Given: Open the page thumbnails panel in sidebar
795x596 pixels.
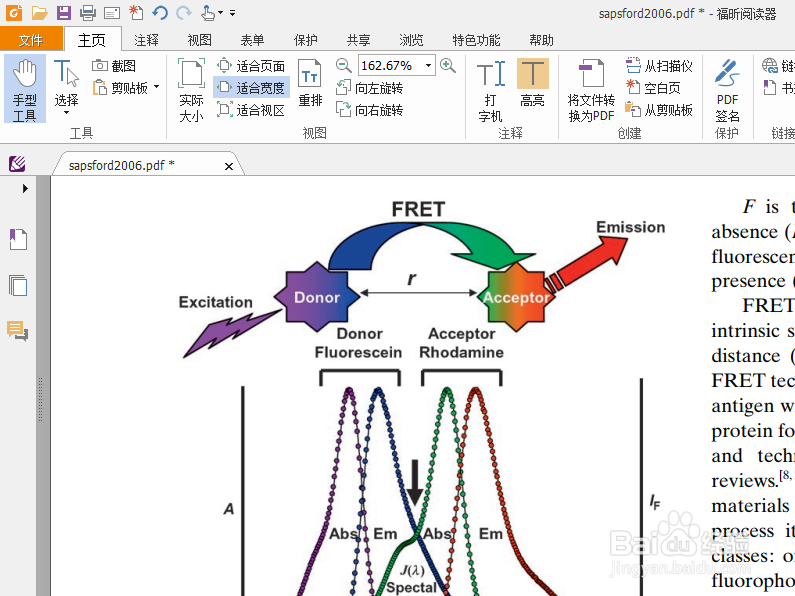Looking at the screenshot, I should [x=18, y=285].
